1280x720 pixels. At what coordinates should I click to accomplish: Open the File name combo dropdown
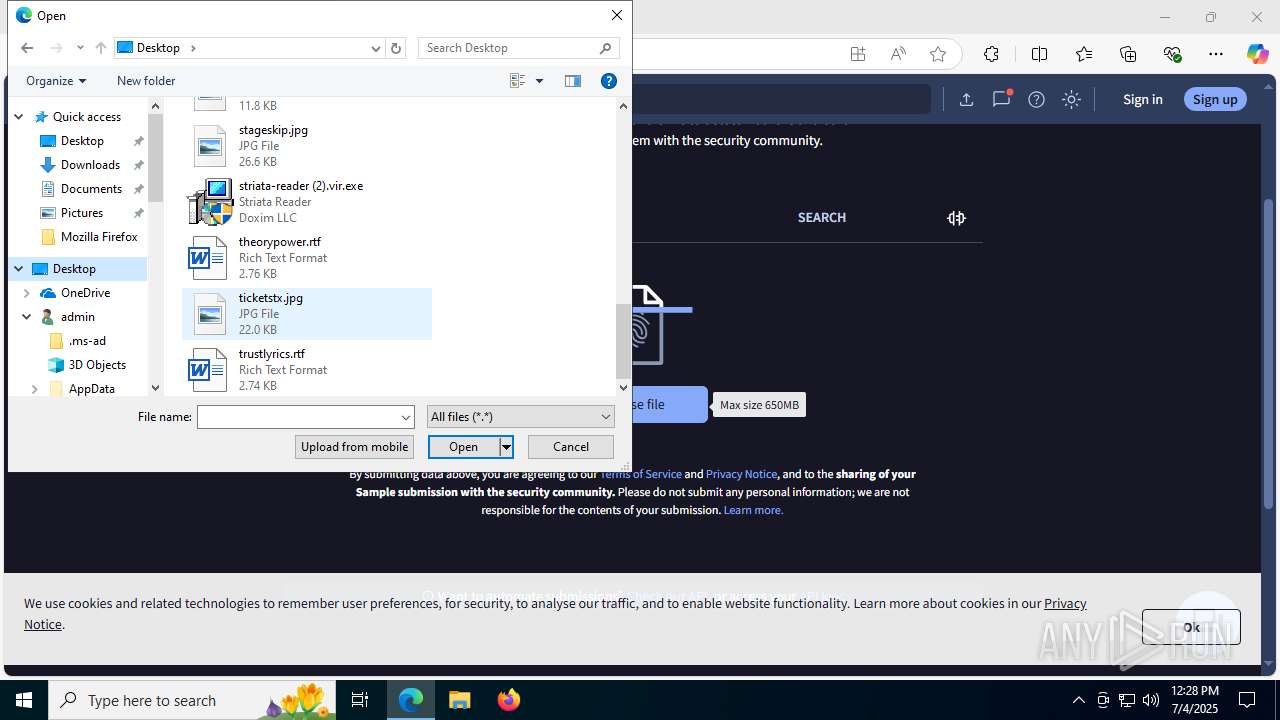pos(406,417)
